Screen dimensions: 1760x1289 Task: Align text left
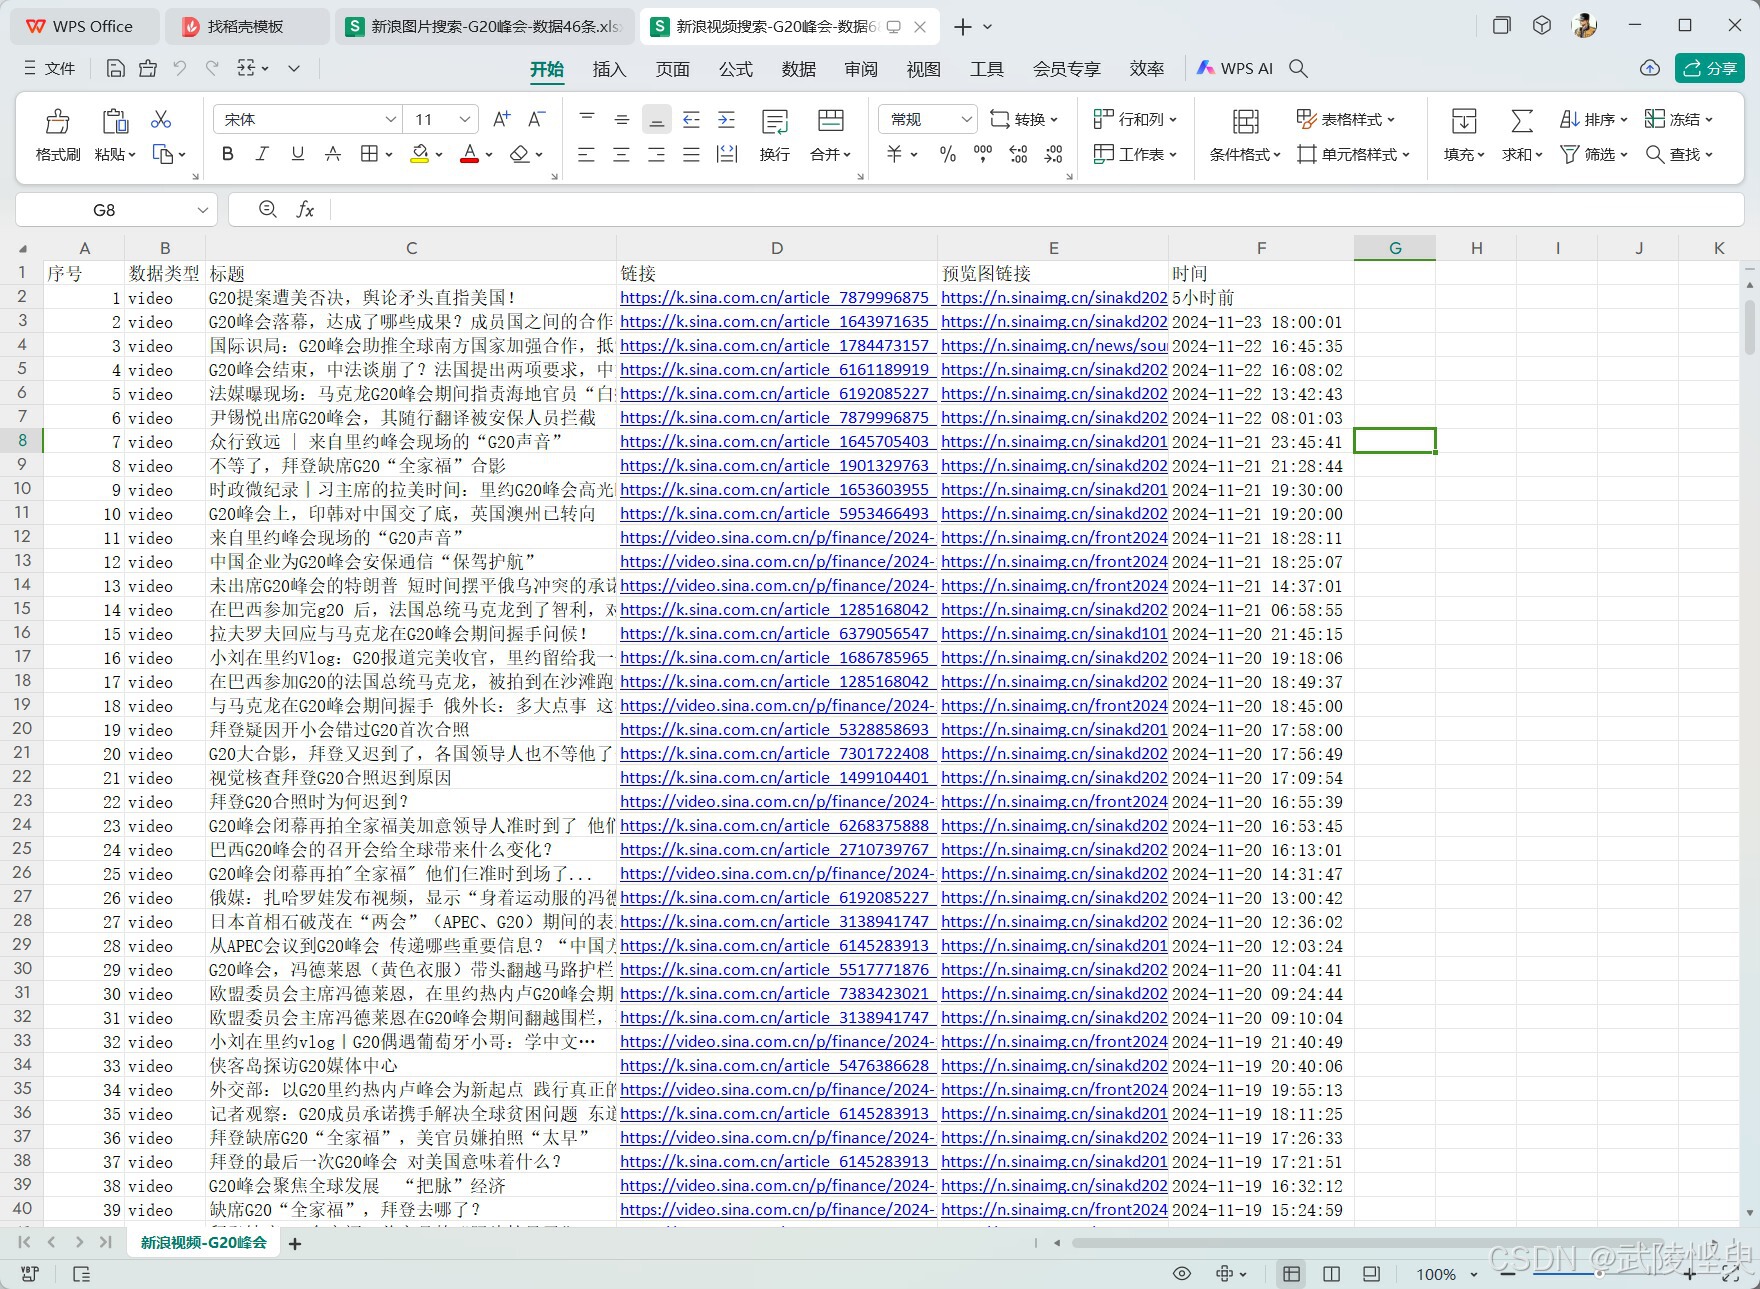click(x=587, y=154)
